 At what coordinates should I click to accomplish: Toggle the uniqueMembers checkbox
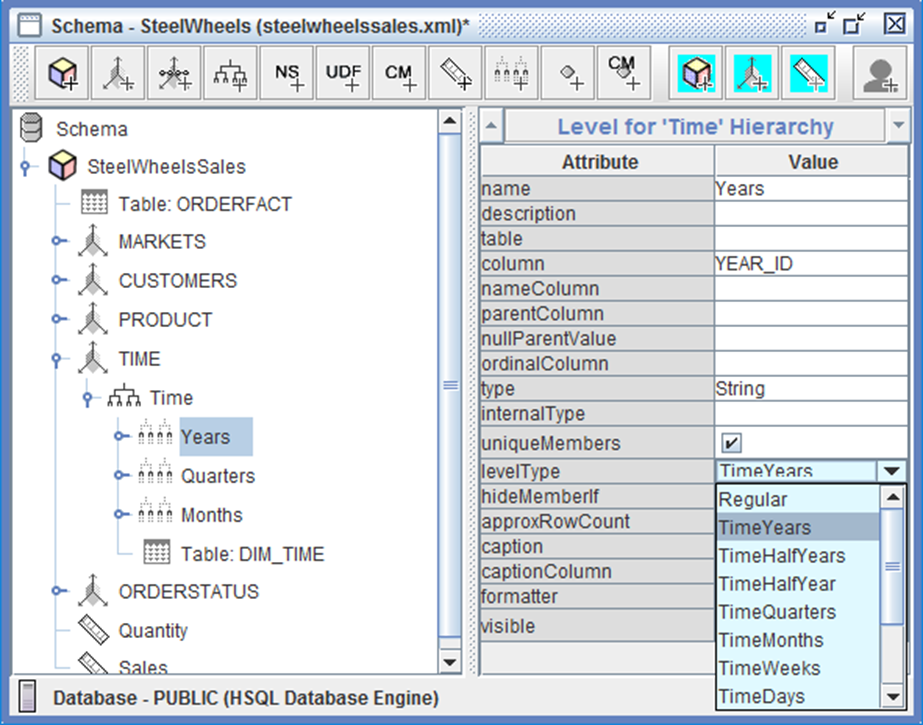732,443
